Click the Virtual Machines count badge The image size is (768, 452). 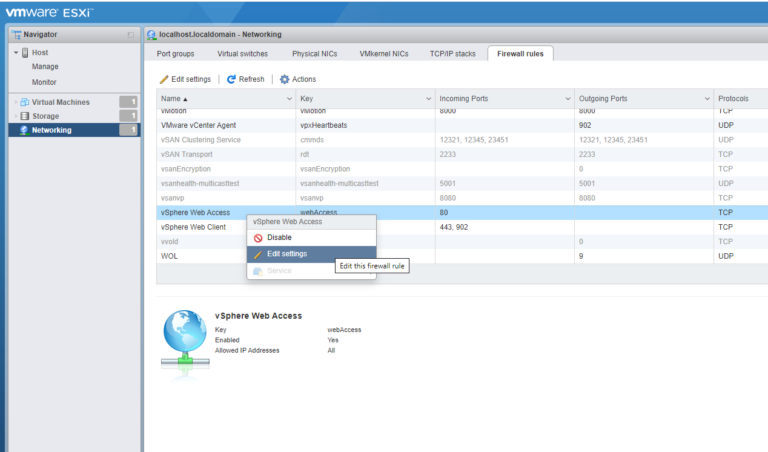click(128, 102)
